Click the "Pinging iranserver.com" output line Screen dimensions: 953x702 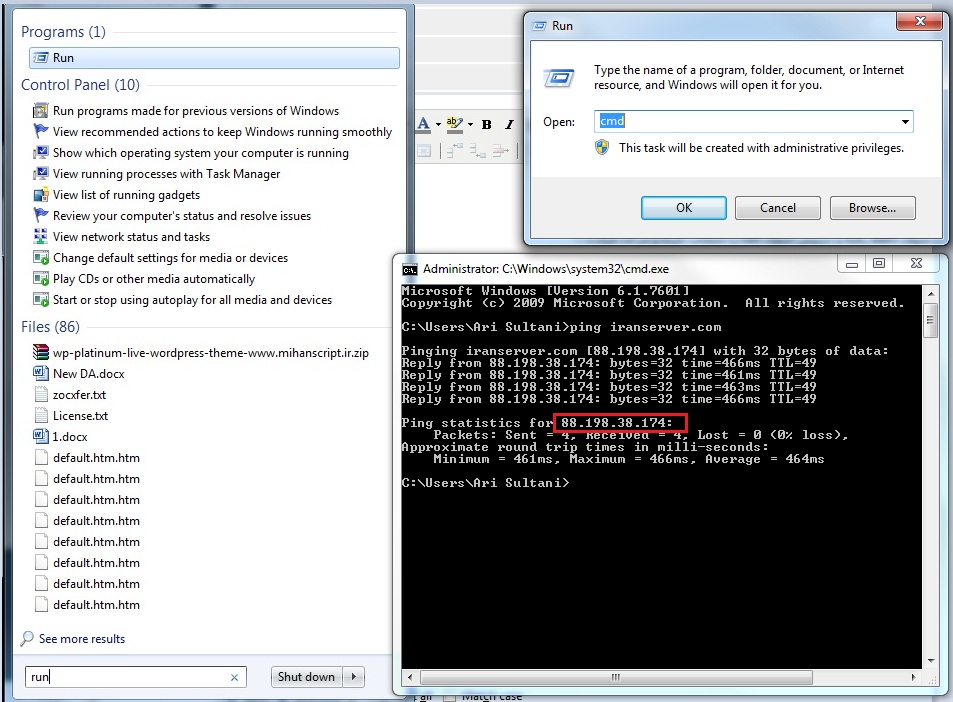pos(644,351)
